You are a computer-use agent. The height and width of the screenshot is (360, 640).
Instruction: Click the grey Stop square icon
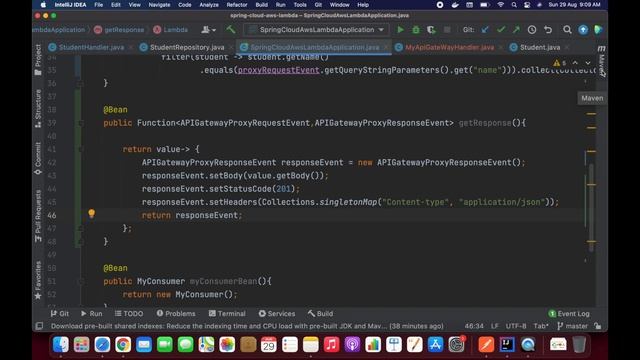click(x=447, y=30)
